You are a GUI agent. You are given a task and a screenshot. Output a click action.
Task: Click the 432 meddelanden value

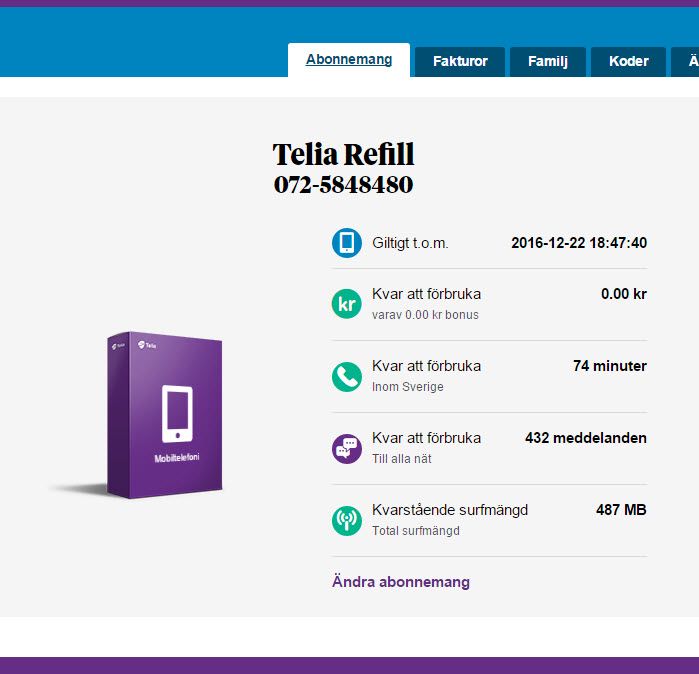coord(586,438)
